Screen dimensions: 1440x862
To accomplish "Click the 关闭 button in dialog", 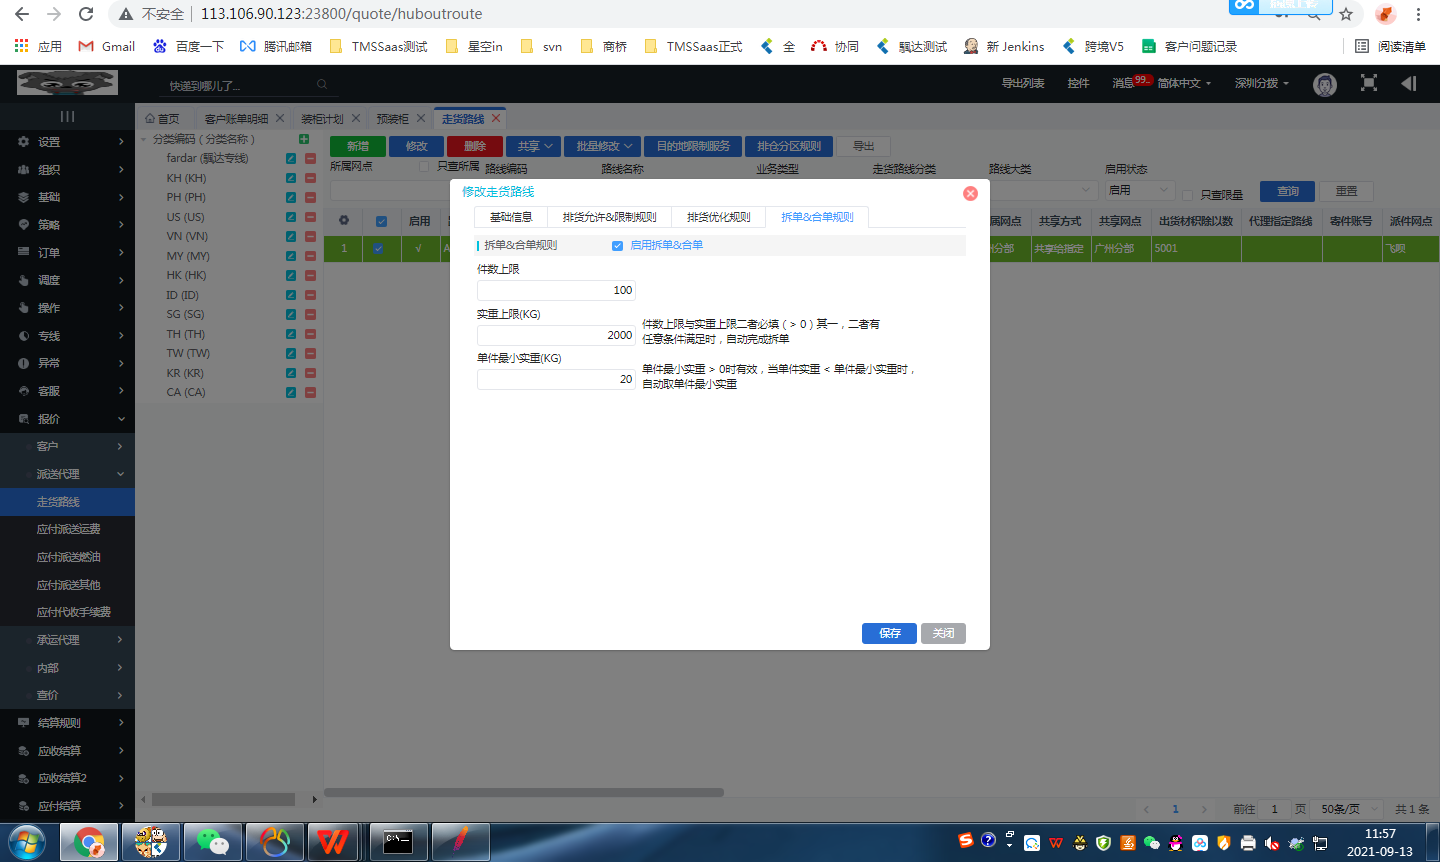I will [x=943, y=633].
